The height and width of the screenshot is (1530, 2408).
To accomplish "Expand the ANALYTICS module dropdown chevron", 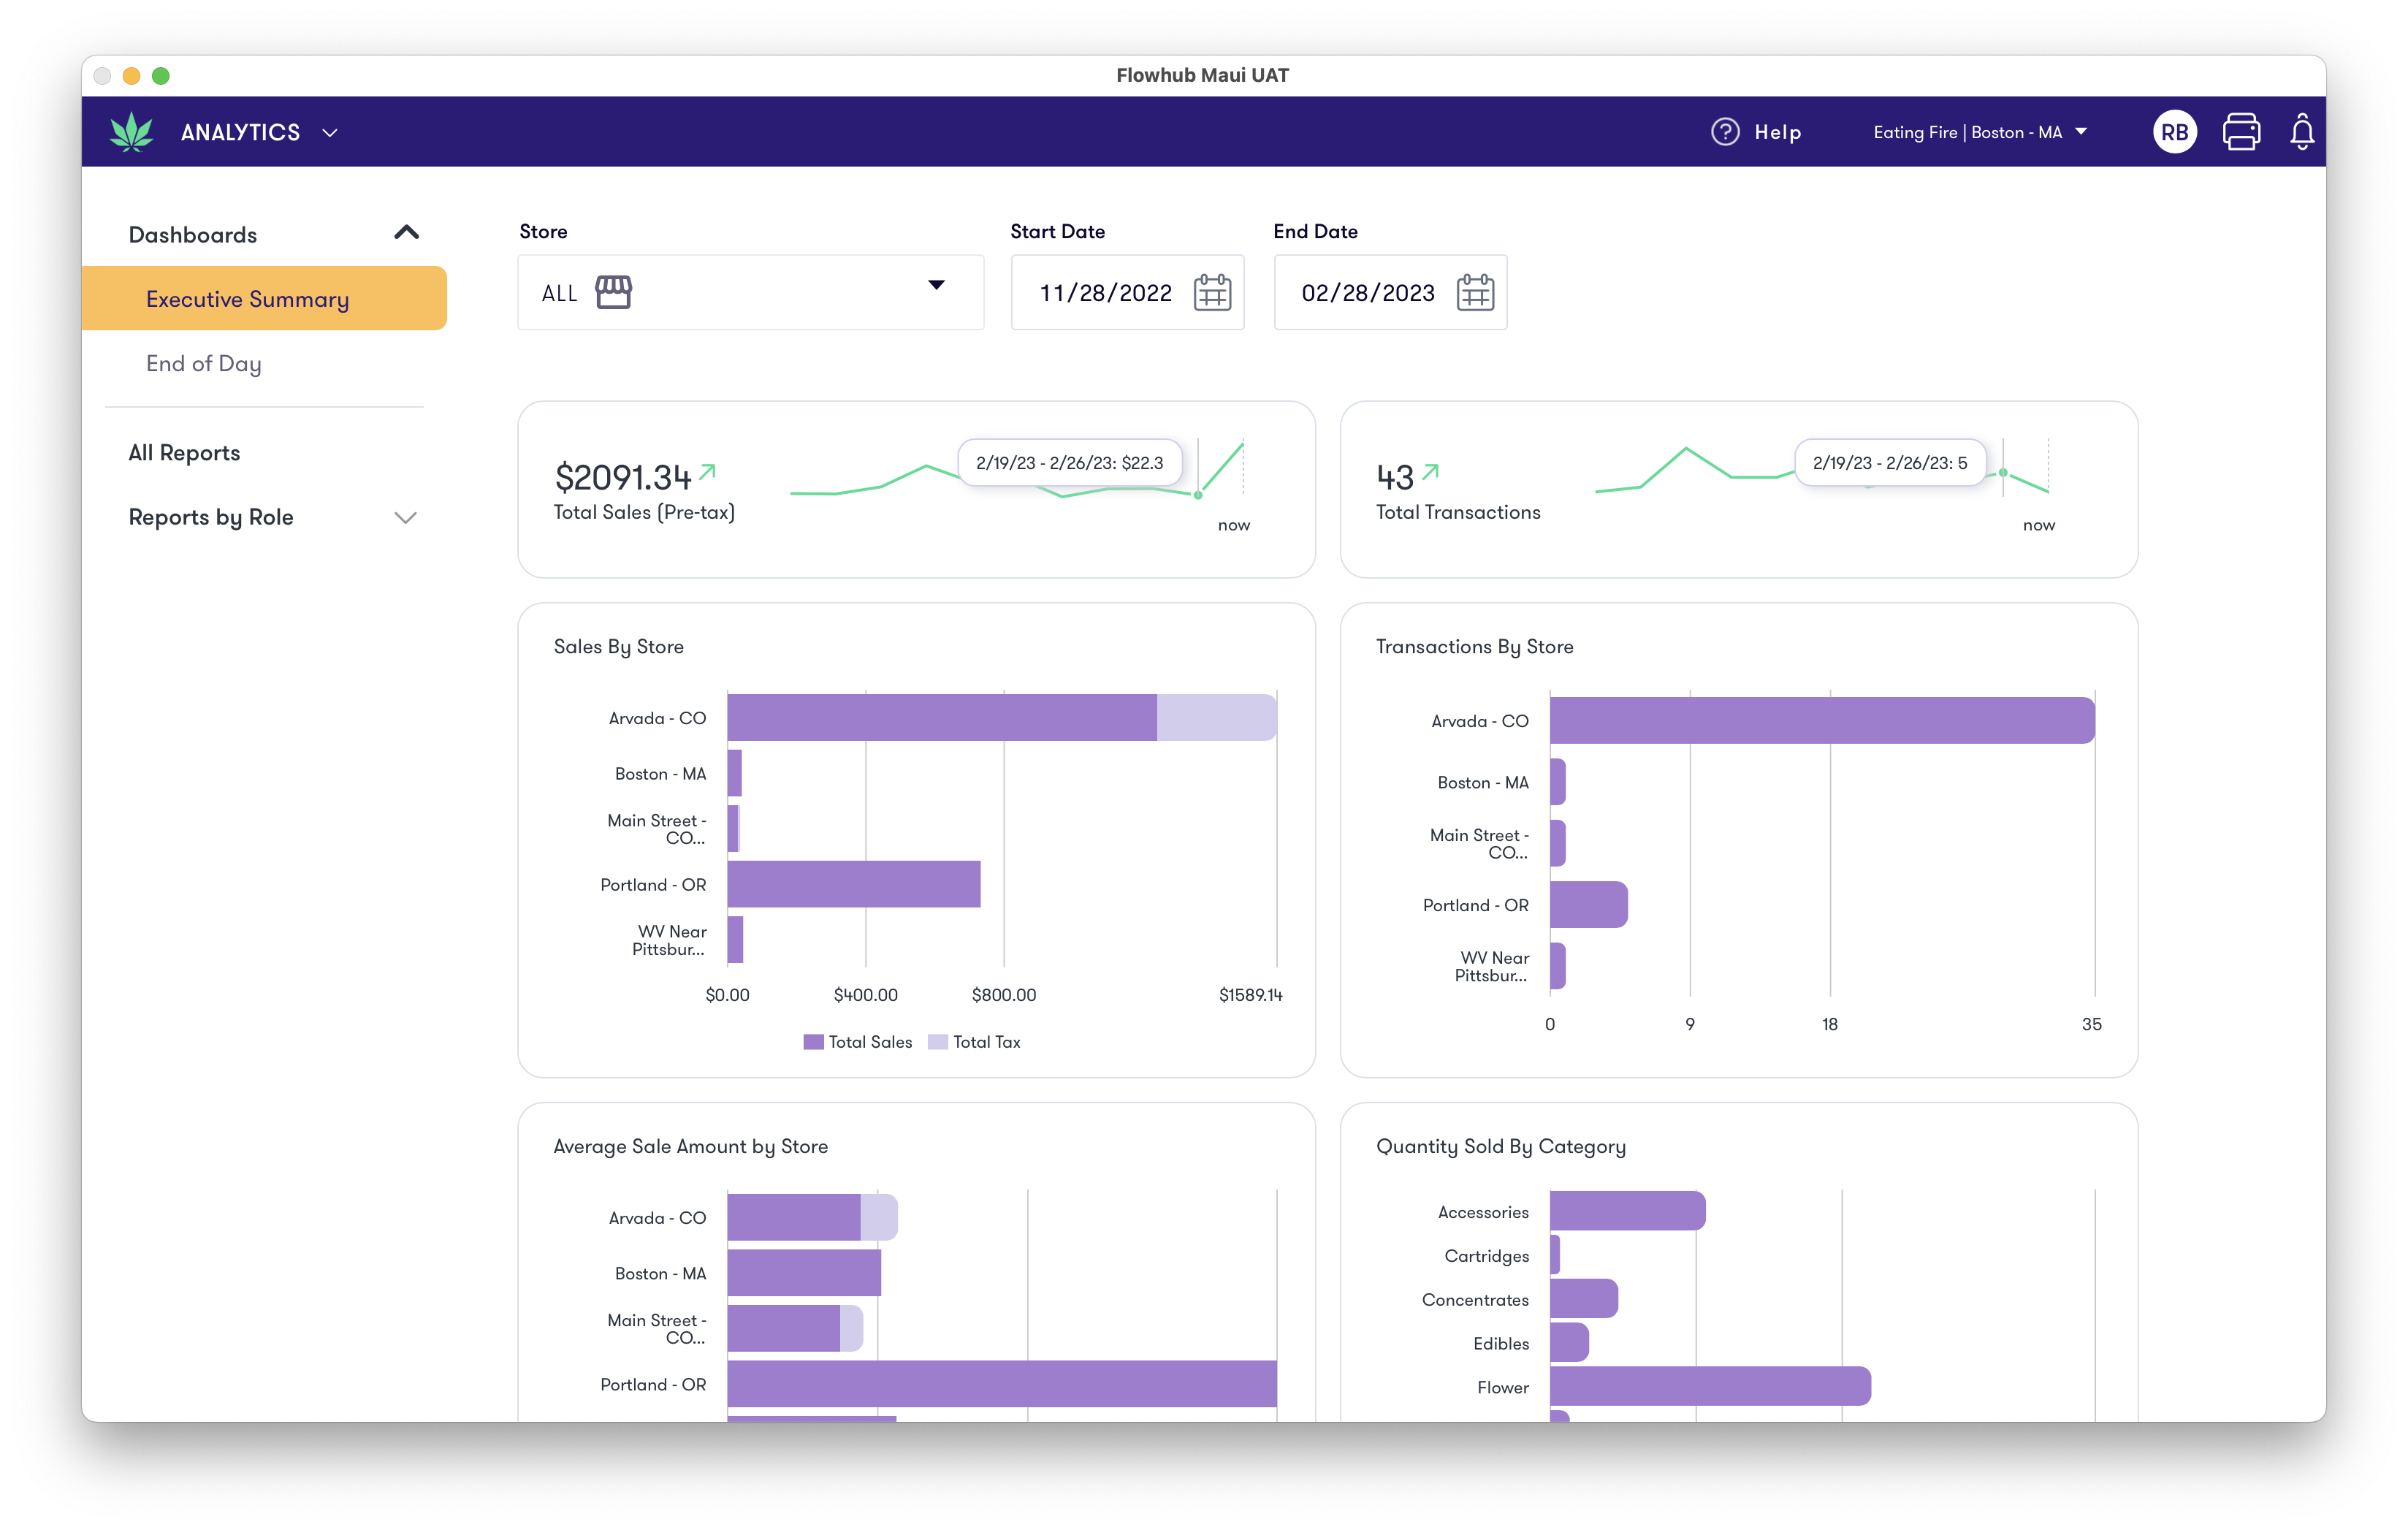I will (x=330, y=133).
